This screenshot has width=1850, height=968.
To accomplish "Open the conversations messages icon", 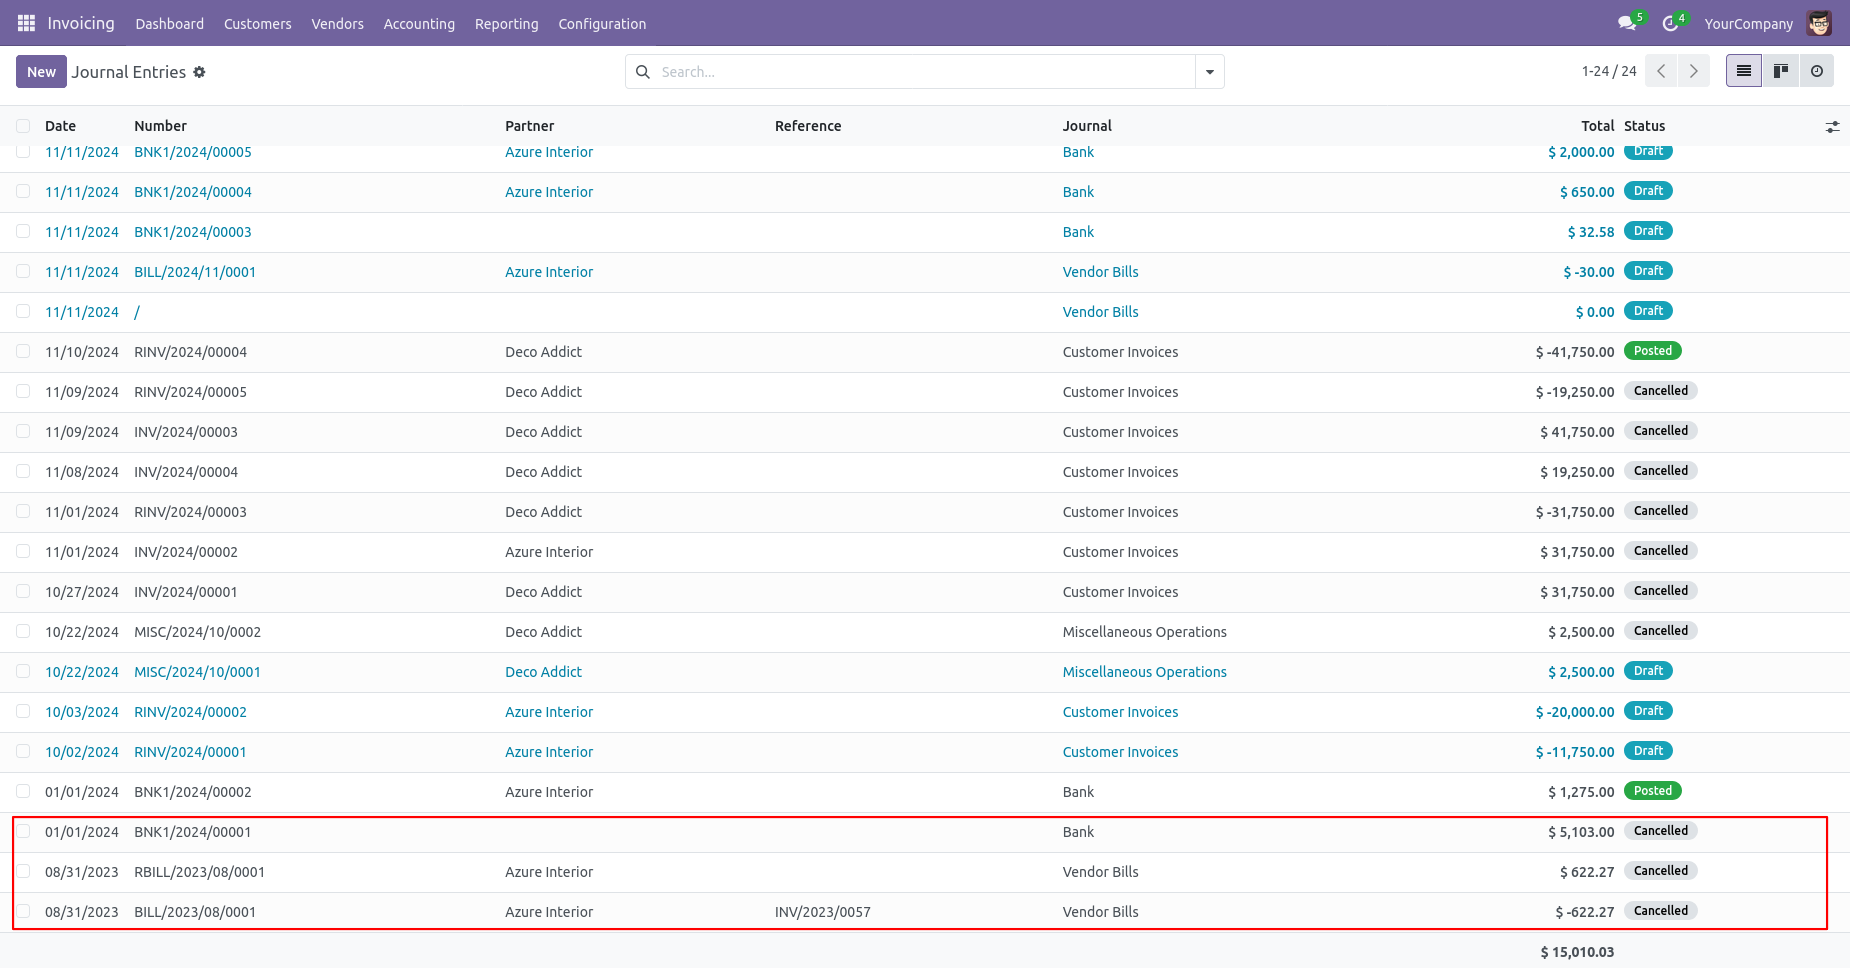I will click(1627, 23).
